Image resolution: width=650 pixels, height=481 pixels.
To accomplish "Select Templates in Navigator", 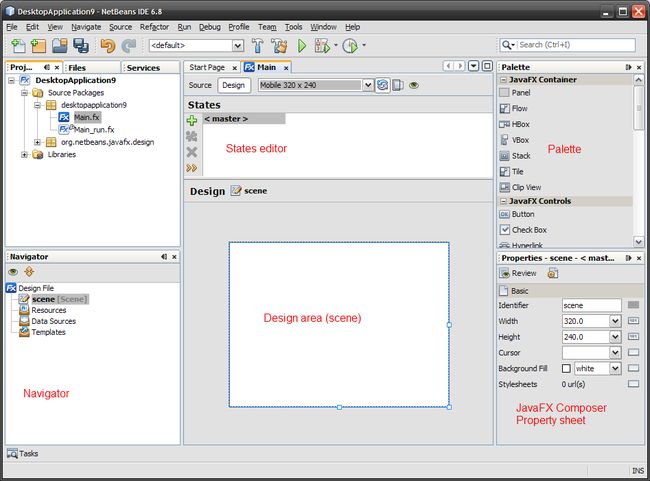I will 49,332.
